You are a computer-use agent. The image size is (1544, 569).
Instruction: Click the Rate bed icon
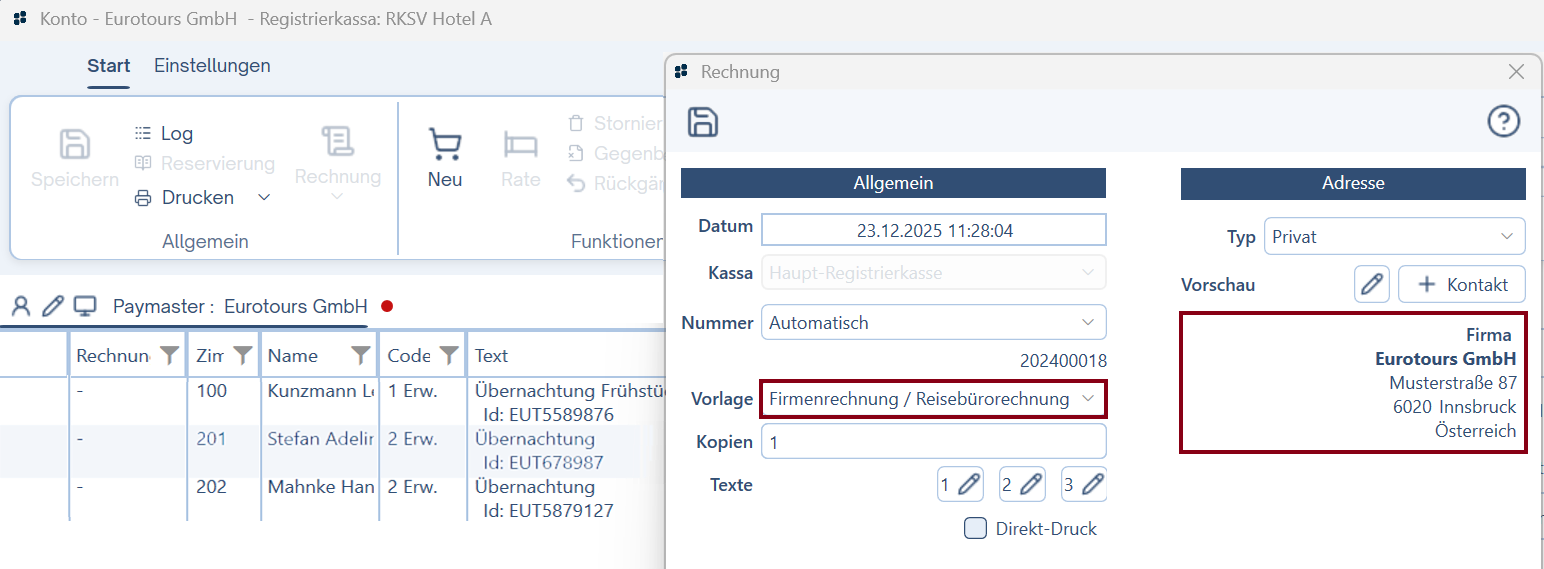click(520, 146)
